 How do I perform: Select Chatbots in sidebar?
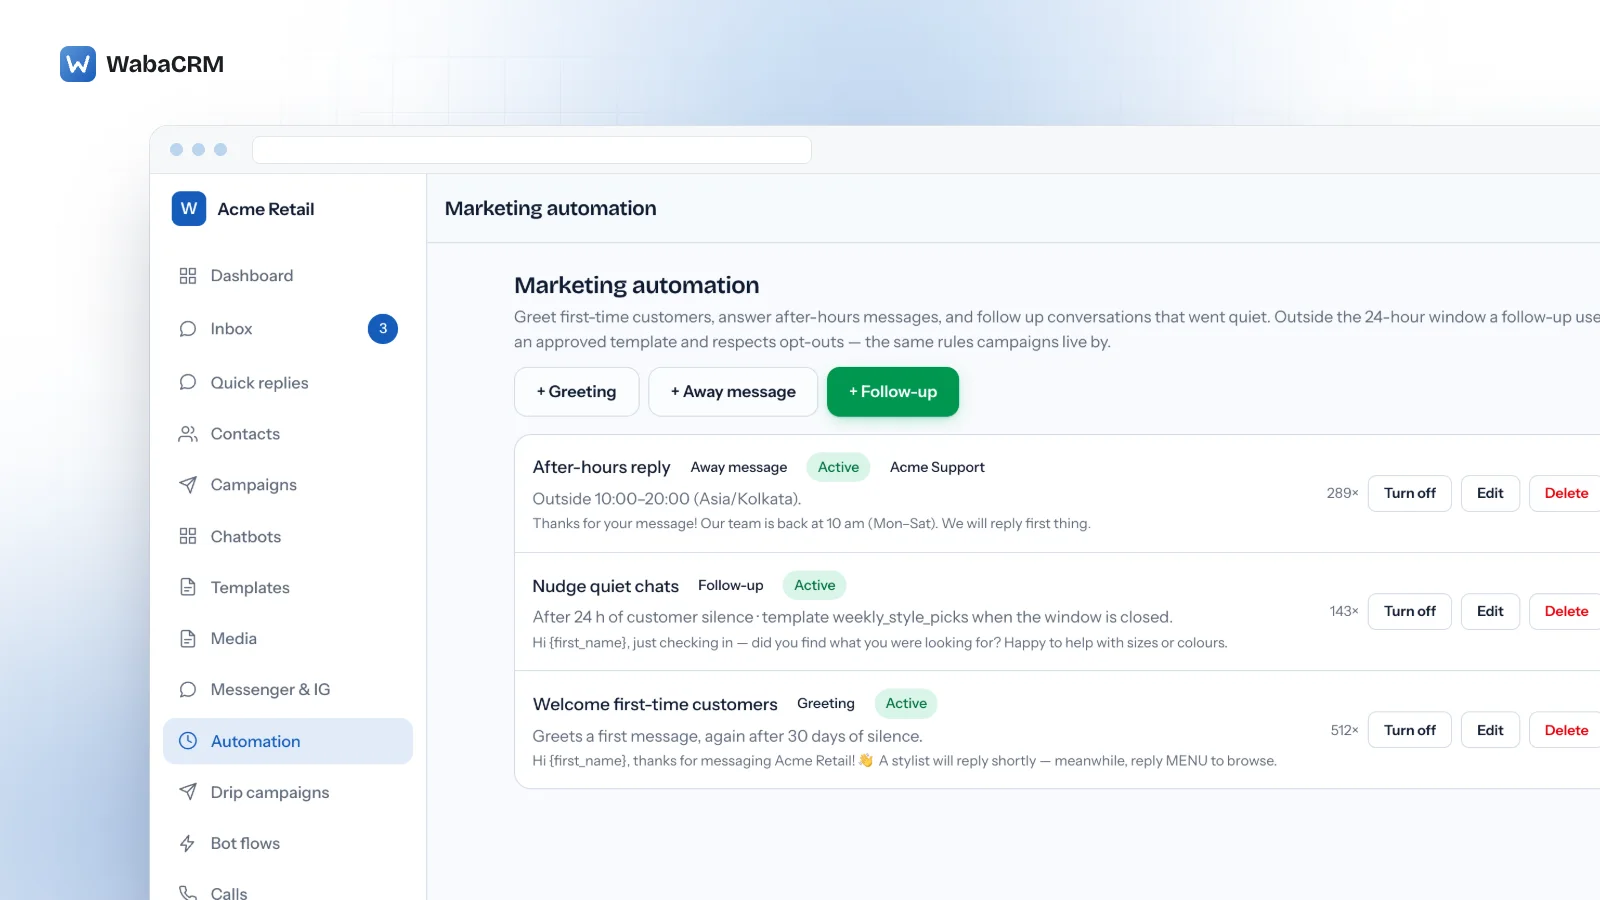[288, 537]
